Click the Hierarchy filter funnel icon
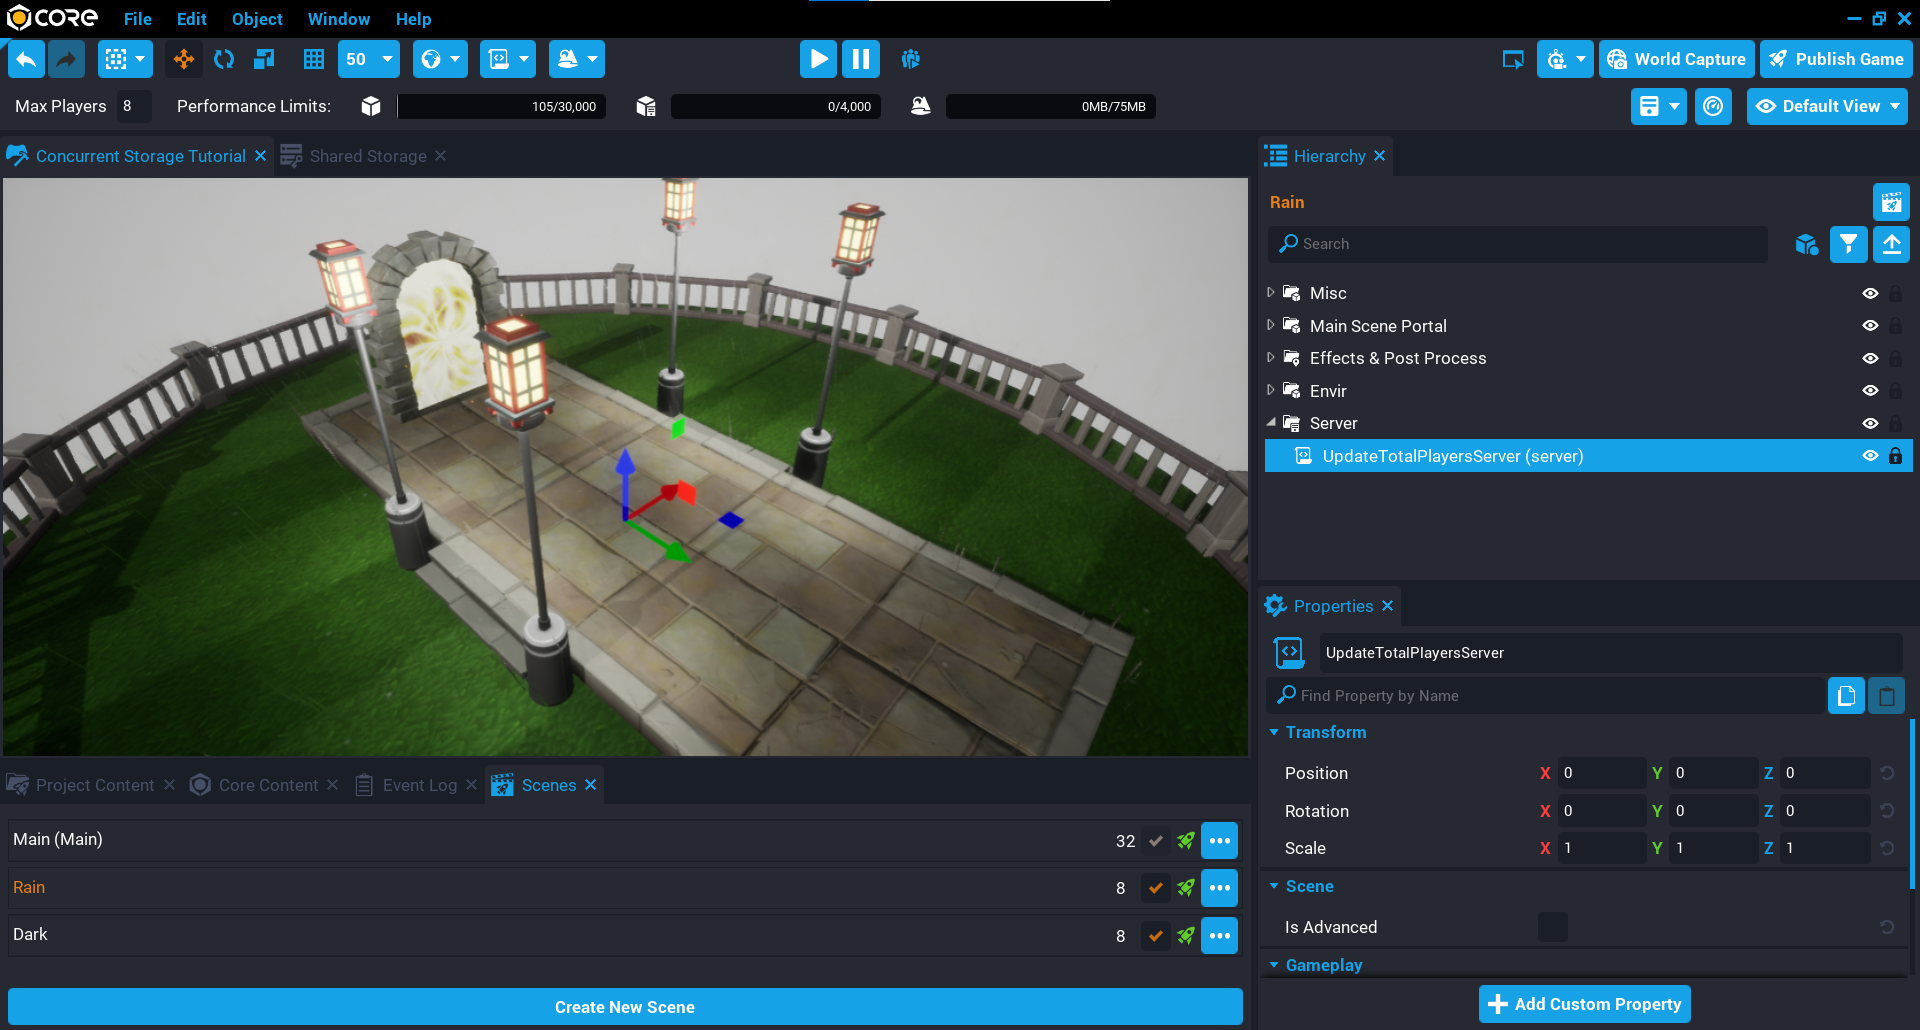The height and width of the screenshot is (1030, 1920). click(1848, 244)
